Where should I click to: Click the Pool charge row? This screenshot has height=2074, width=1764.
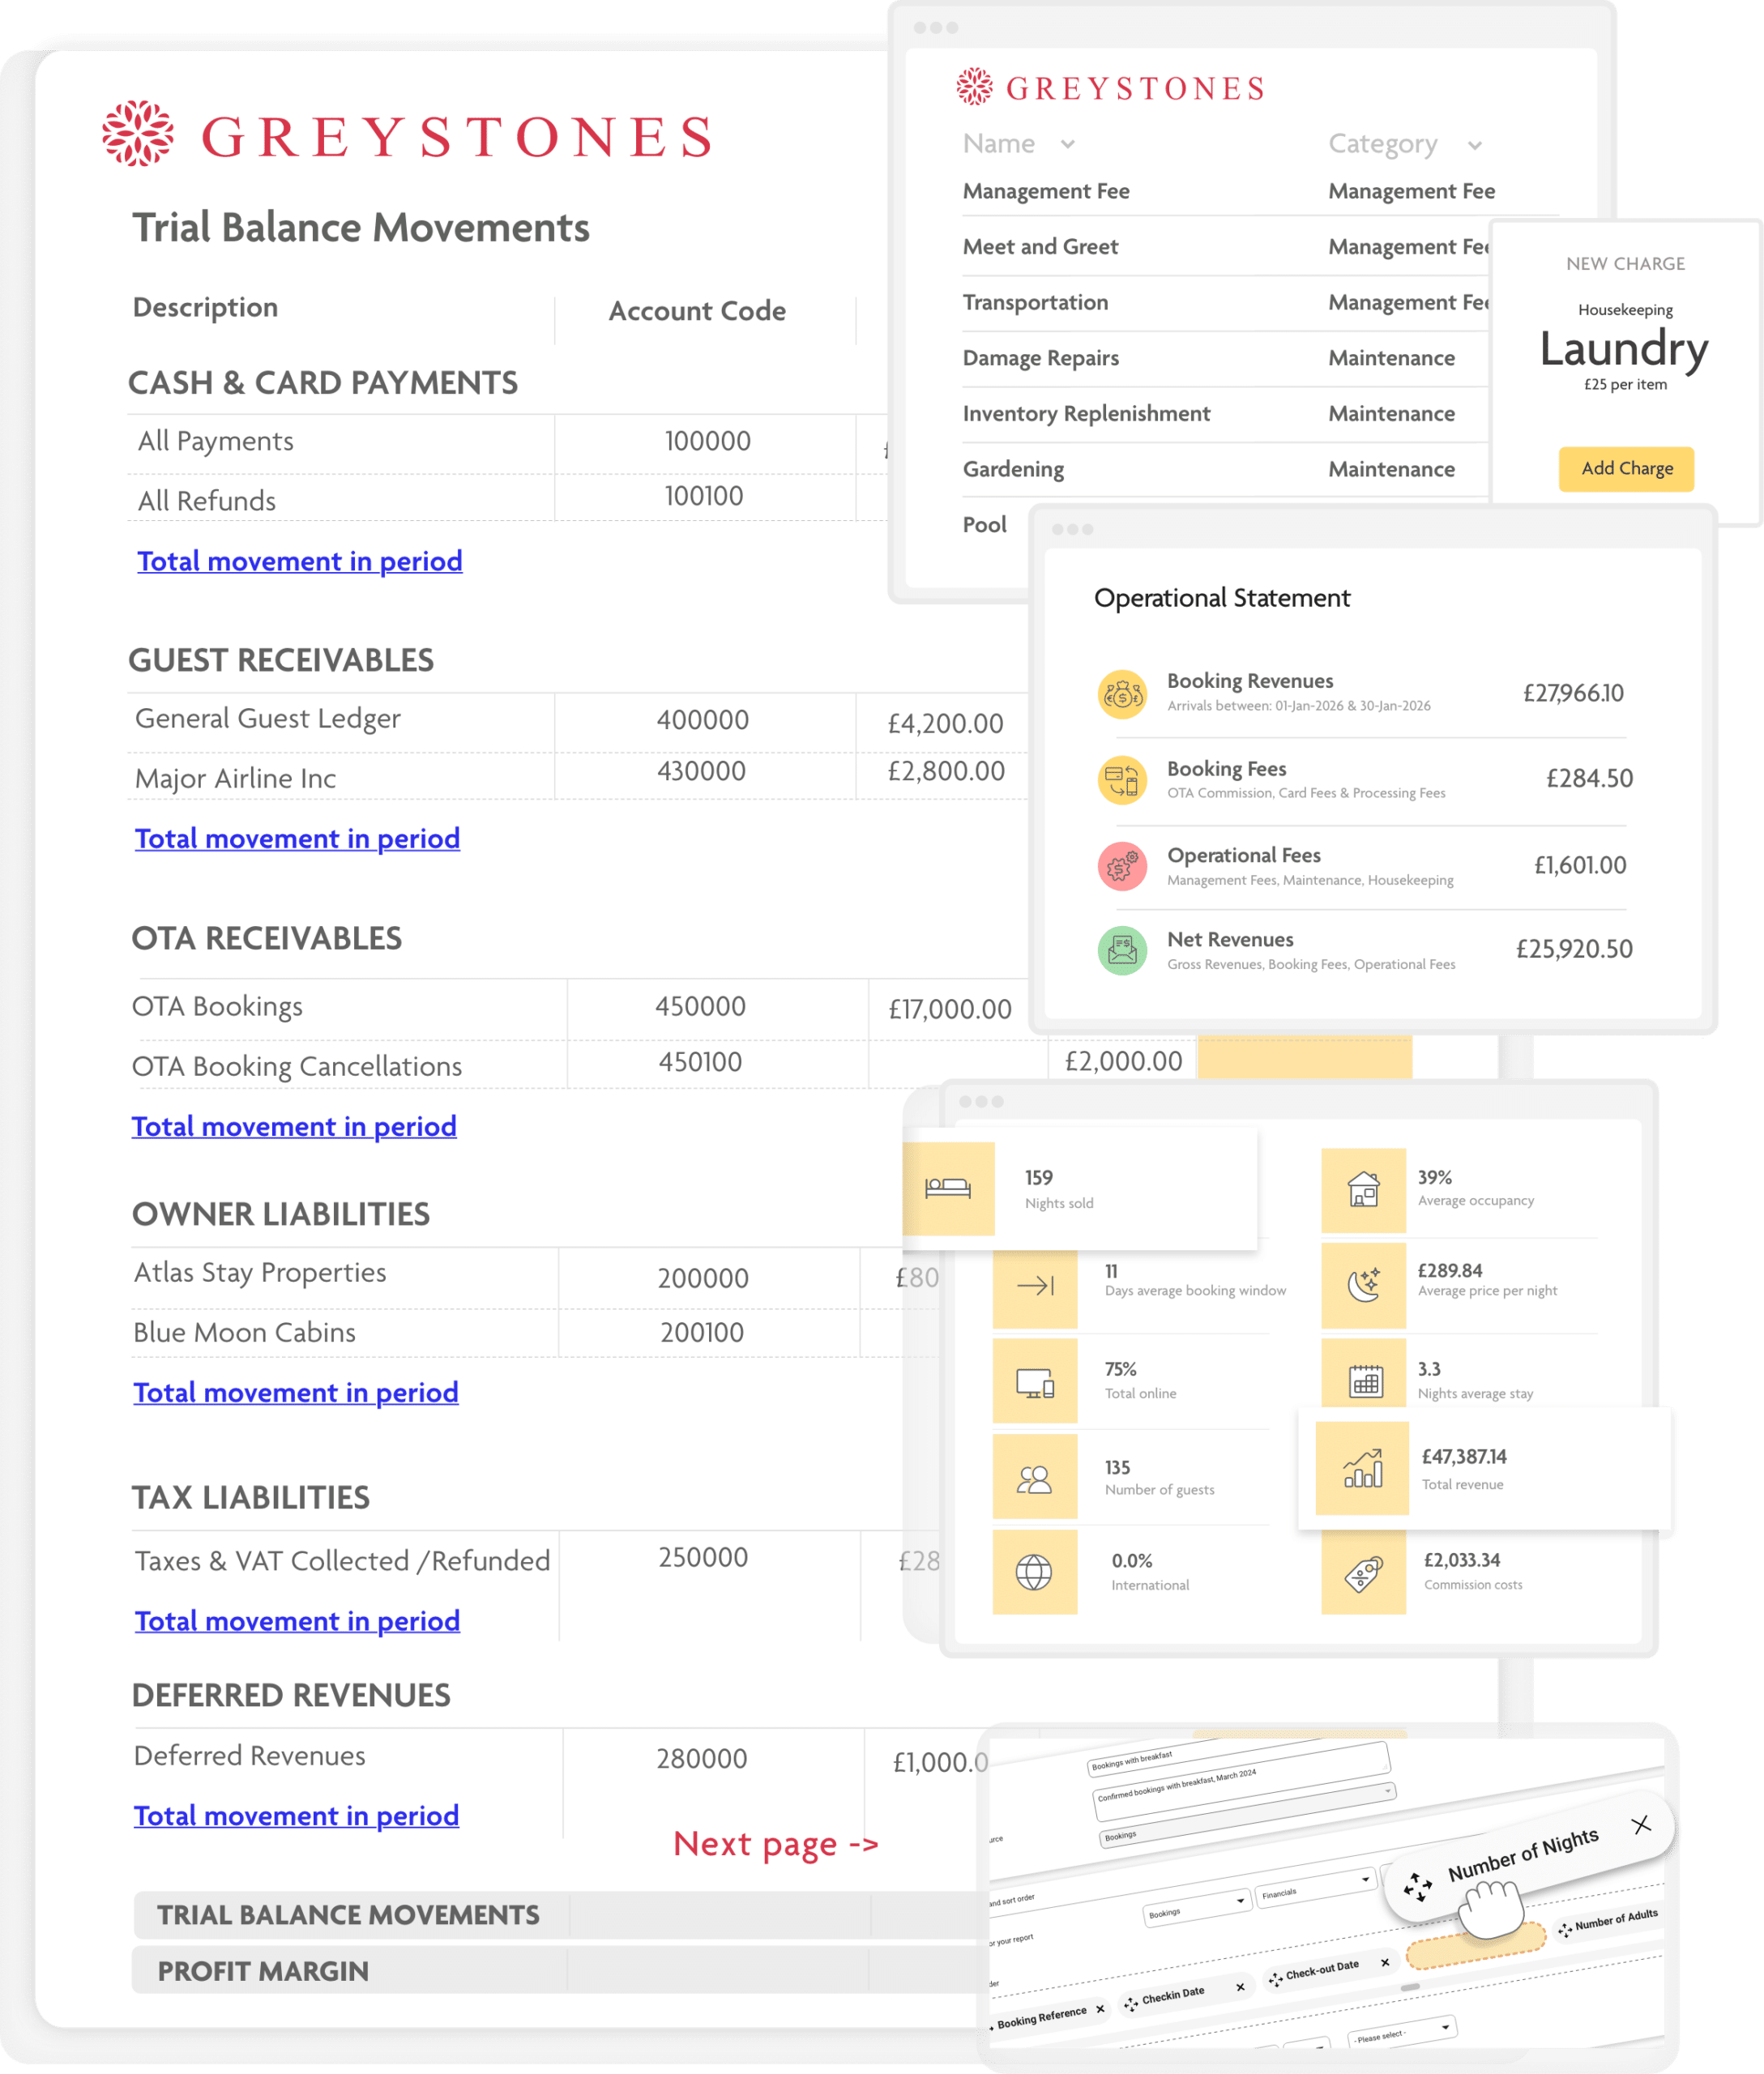coord(985,524)
